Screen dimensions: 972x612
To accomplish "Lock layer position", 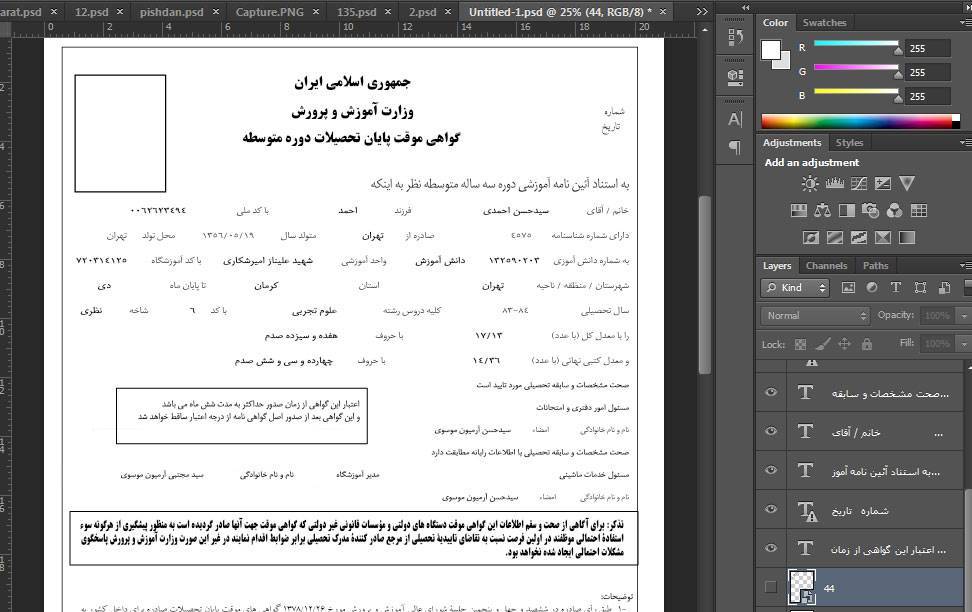I will [x=844, y=344].
